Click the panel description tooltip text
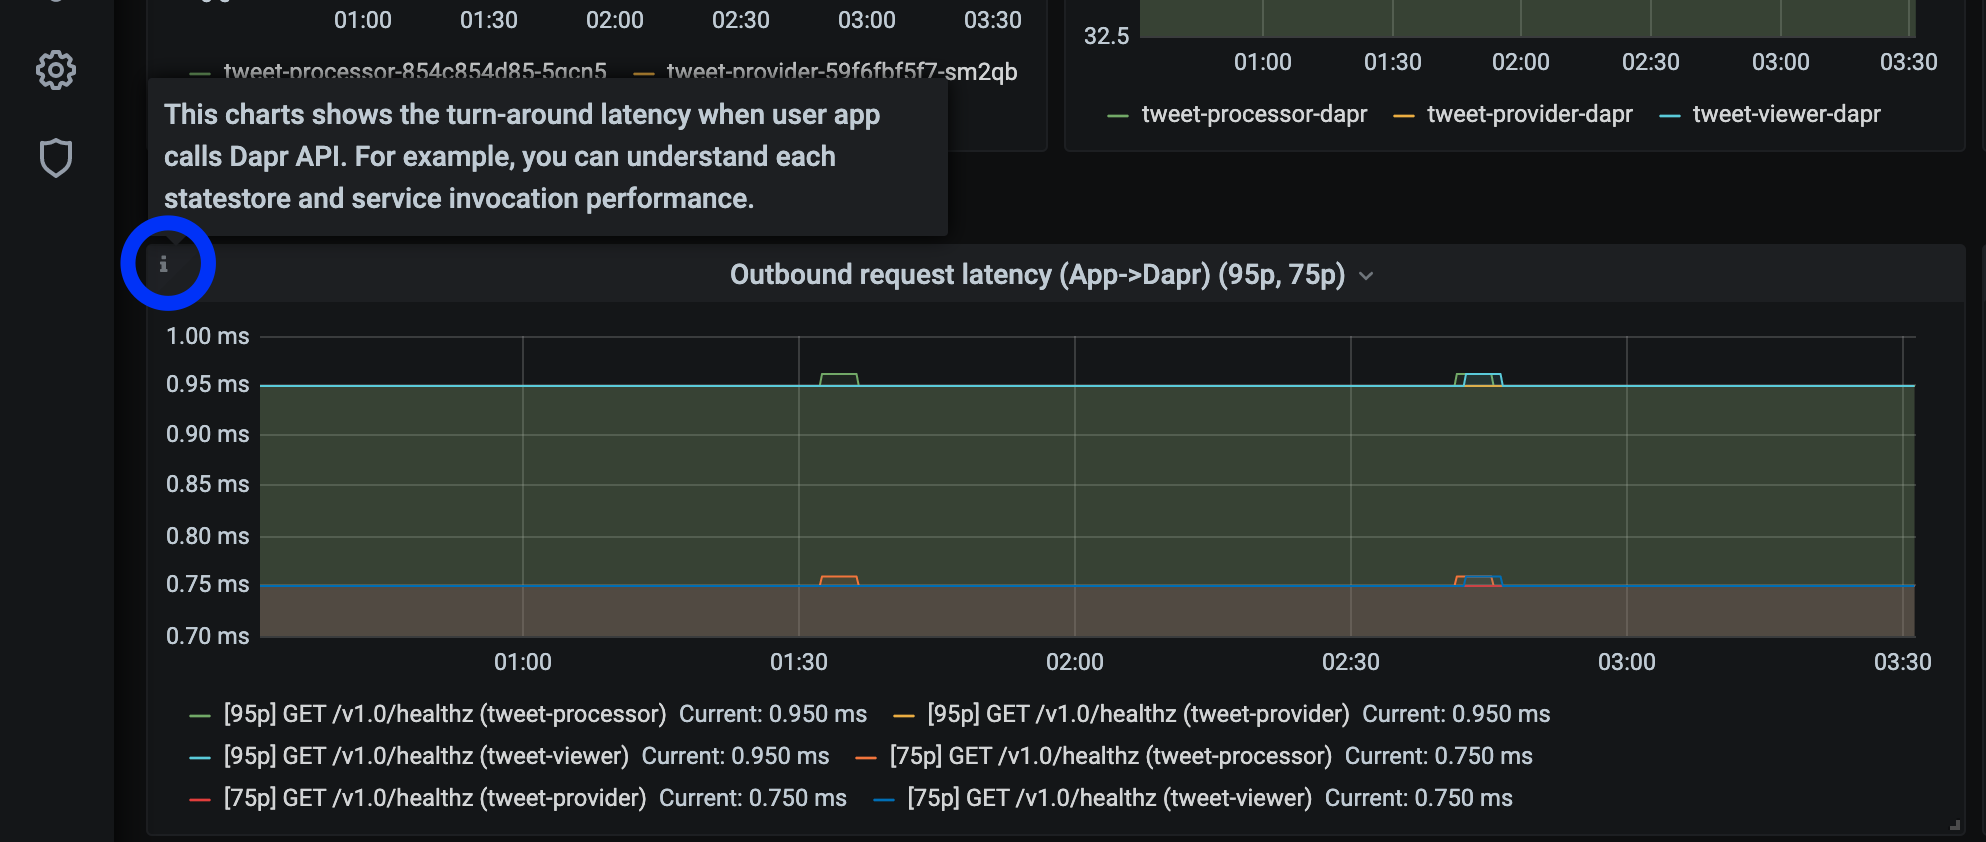Viewport: 1986px width, 842px height. (x=520, y=157)
